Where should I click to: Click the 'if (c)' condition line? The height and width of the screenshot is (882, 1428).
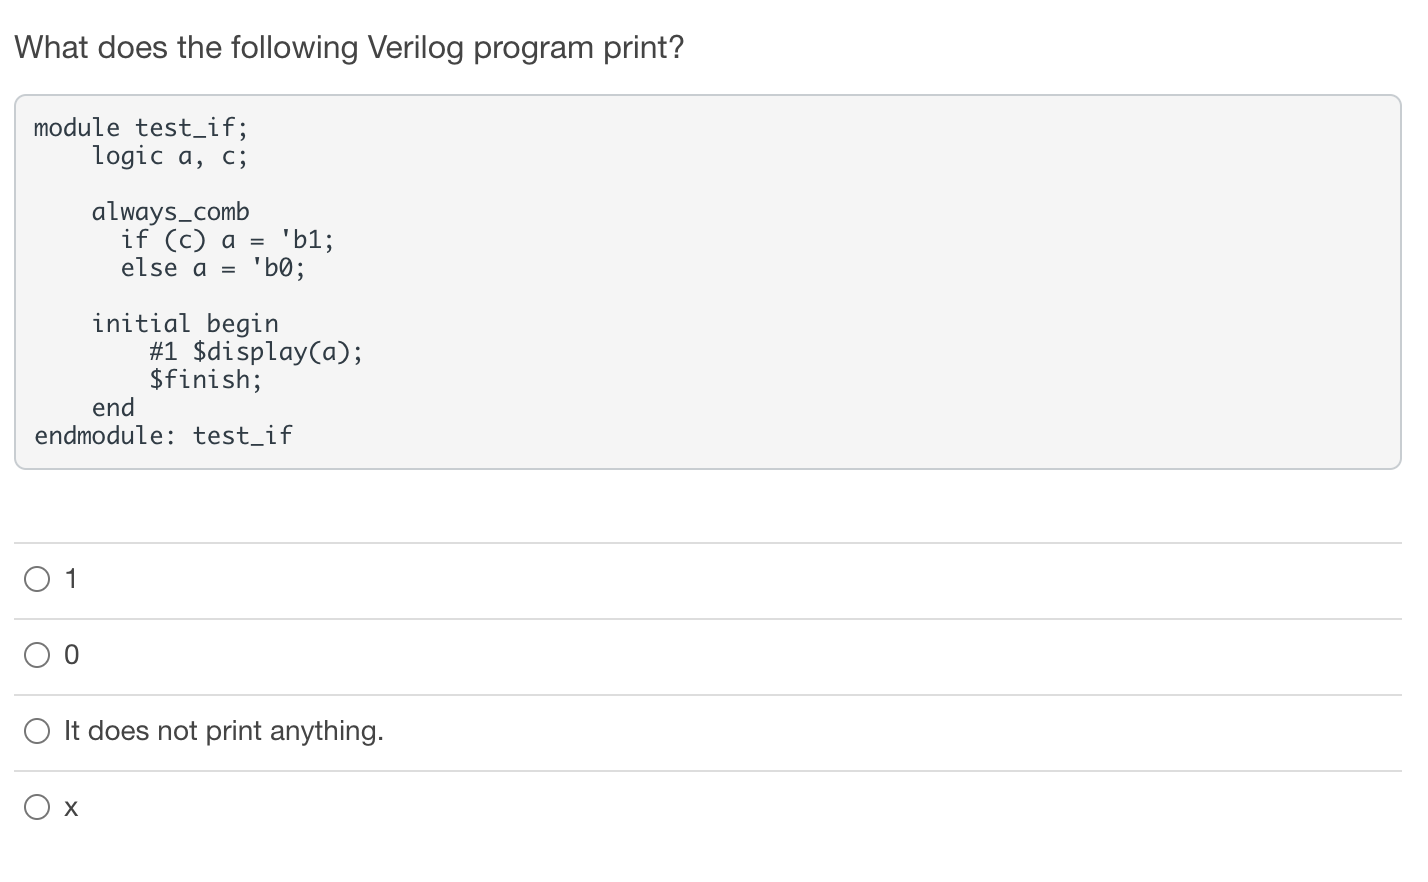[226, 239]
